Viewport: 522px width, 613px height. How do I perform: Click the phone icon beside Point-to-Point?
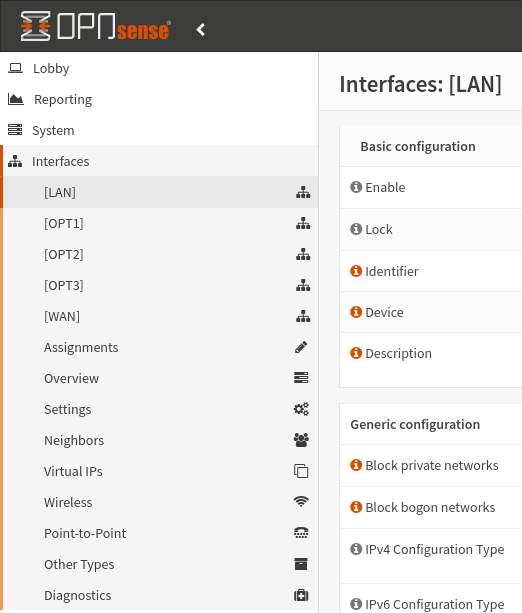(301, 533)
